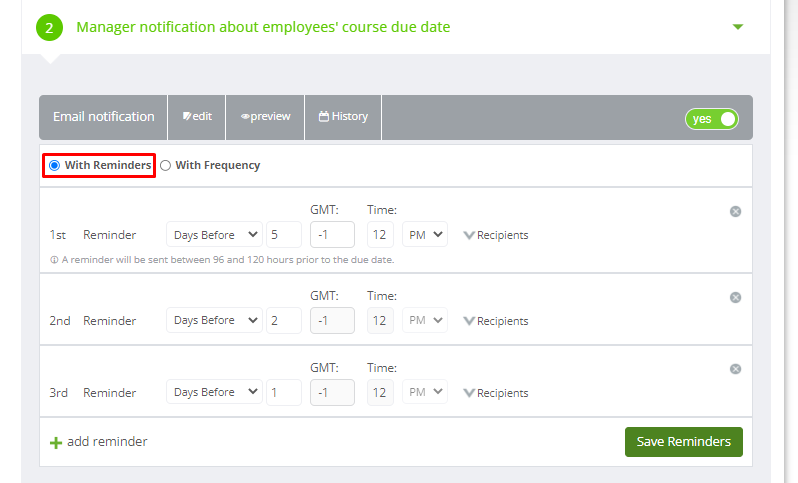Click the GMT field of 2nd reminder

click(332, 320)
